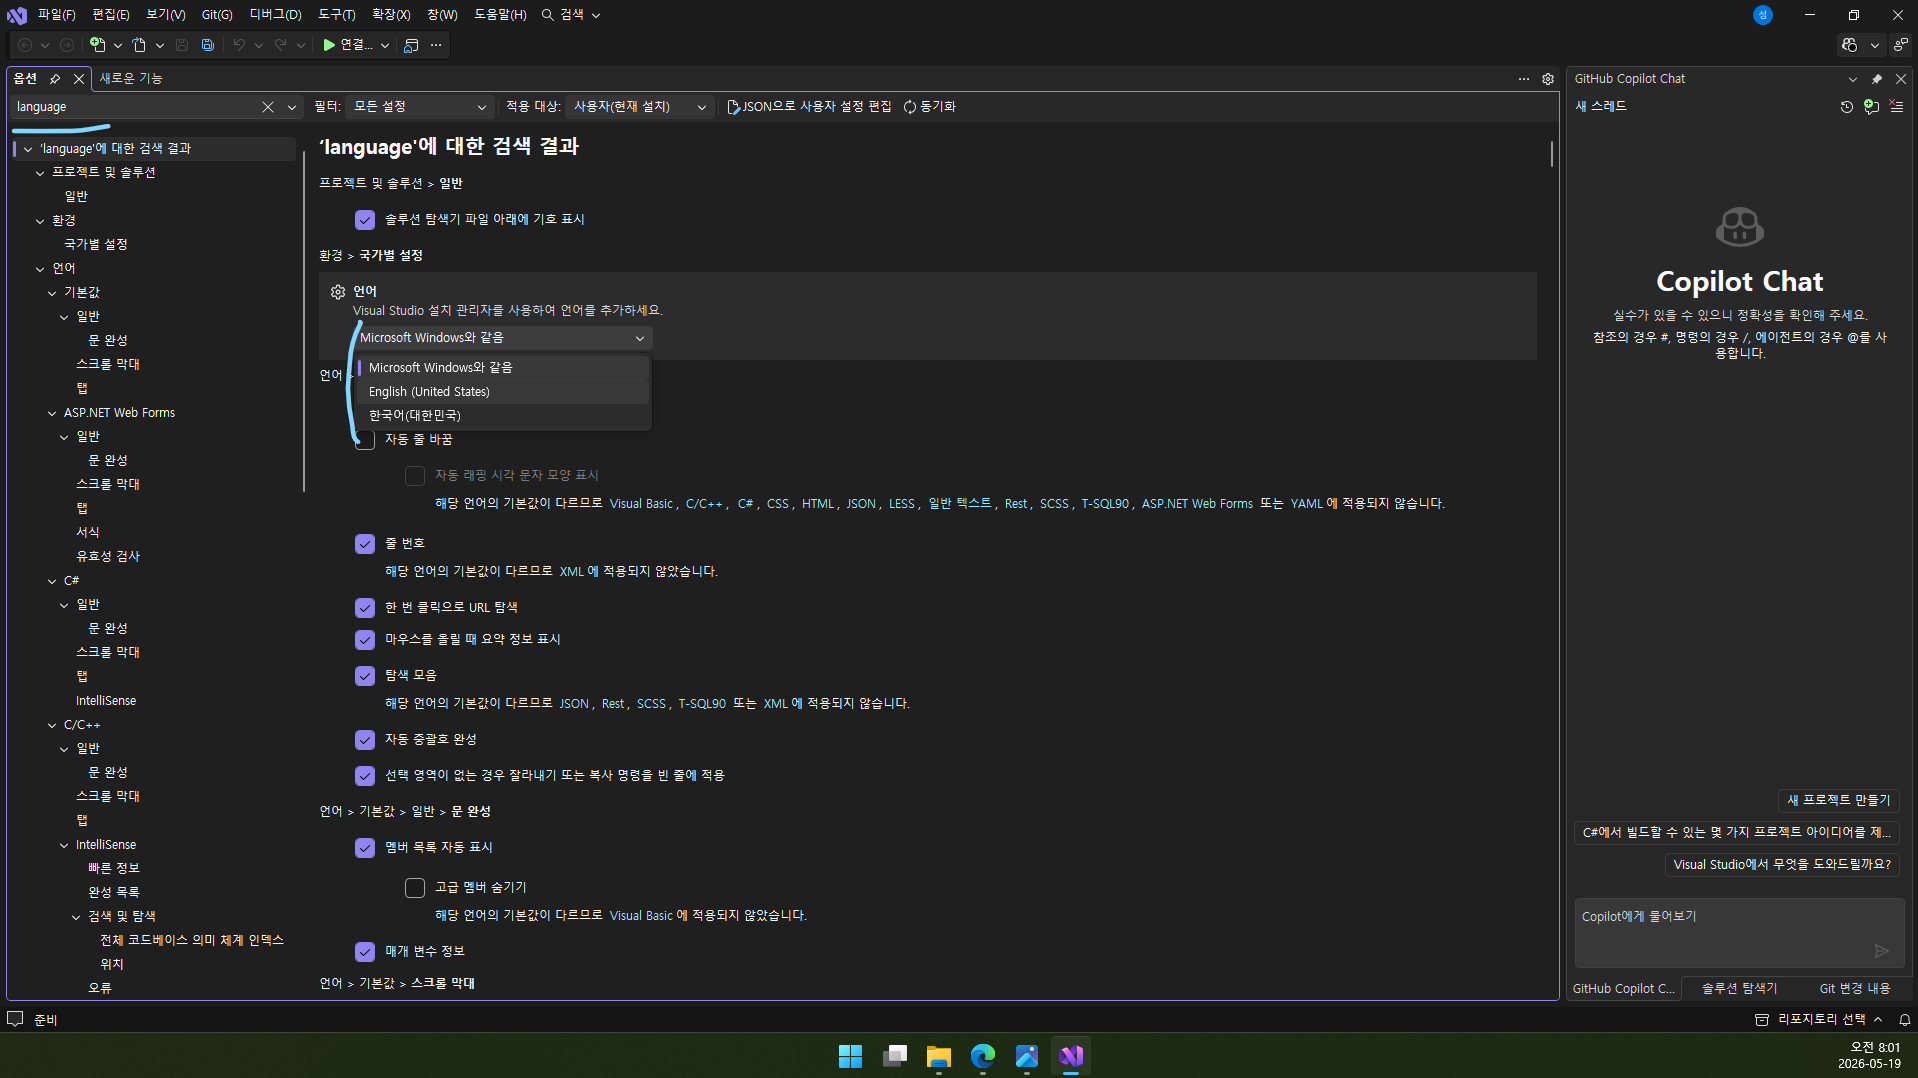Collapse the 환경 tree node
Viewport: 1918px width, 1078px height.
(40, 221)
